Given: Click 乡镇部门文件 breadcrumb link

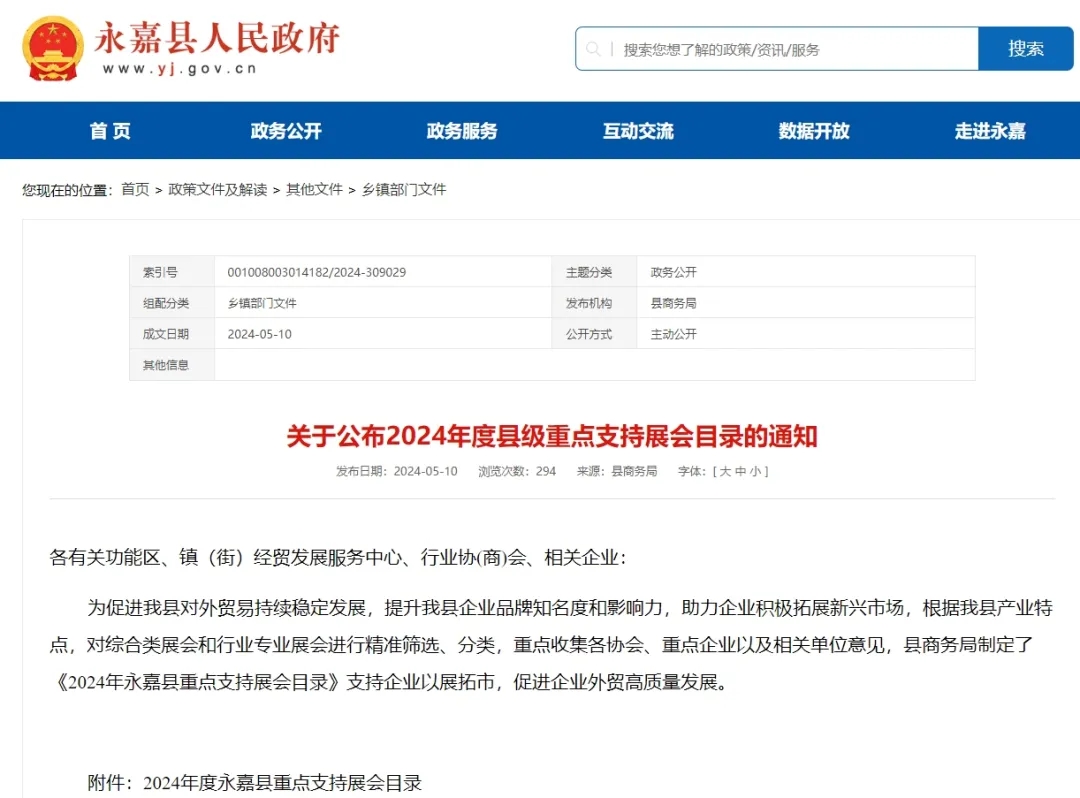Looking at the screenshot, I should click(404, 189).
